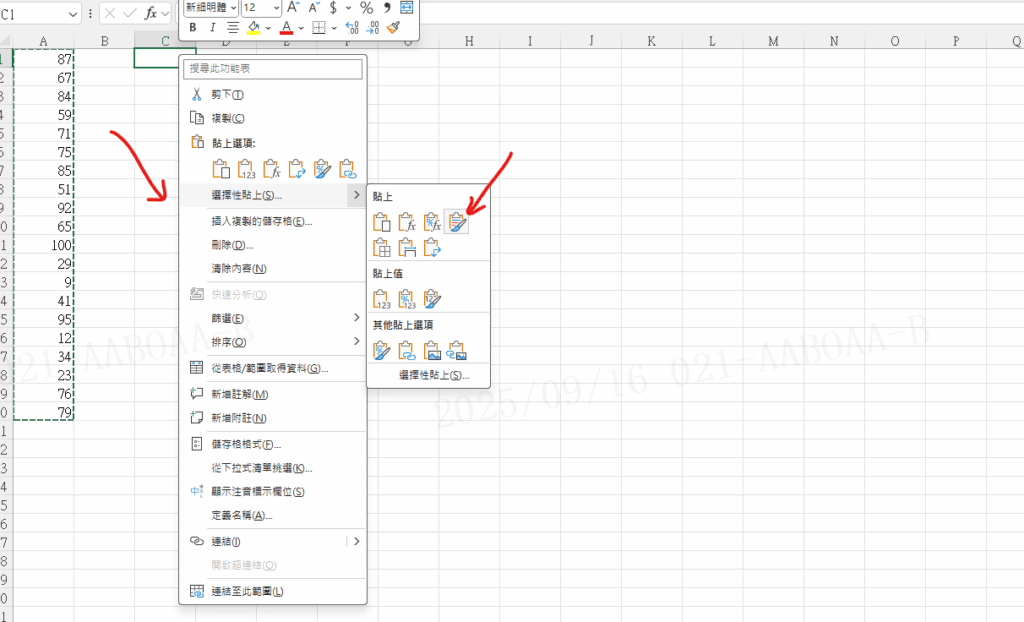
Task: Click Paste as Linked Picture icon
Action: pos(457,350)
